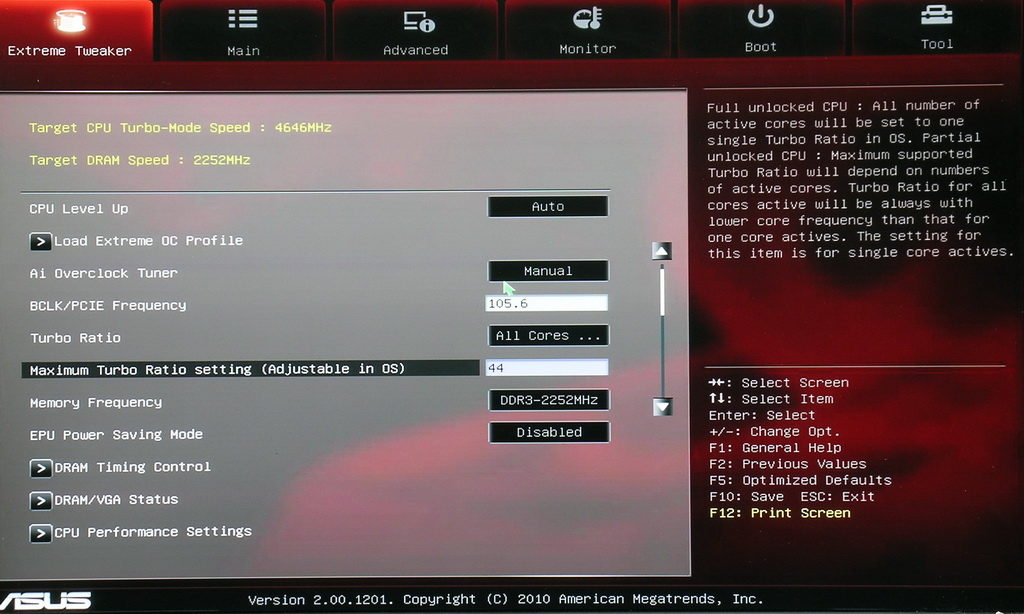Click the F2: Previous Values hint
Image resolution: width=1024 pixels, height=614 pixels.
[788, 464]
